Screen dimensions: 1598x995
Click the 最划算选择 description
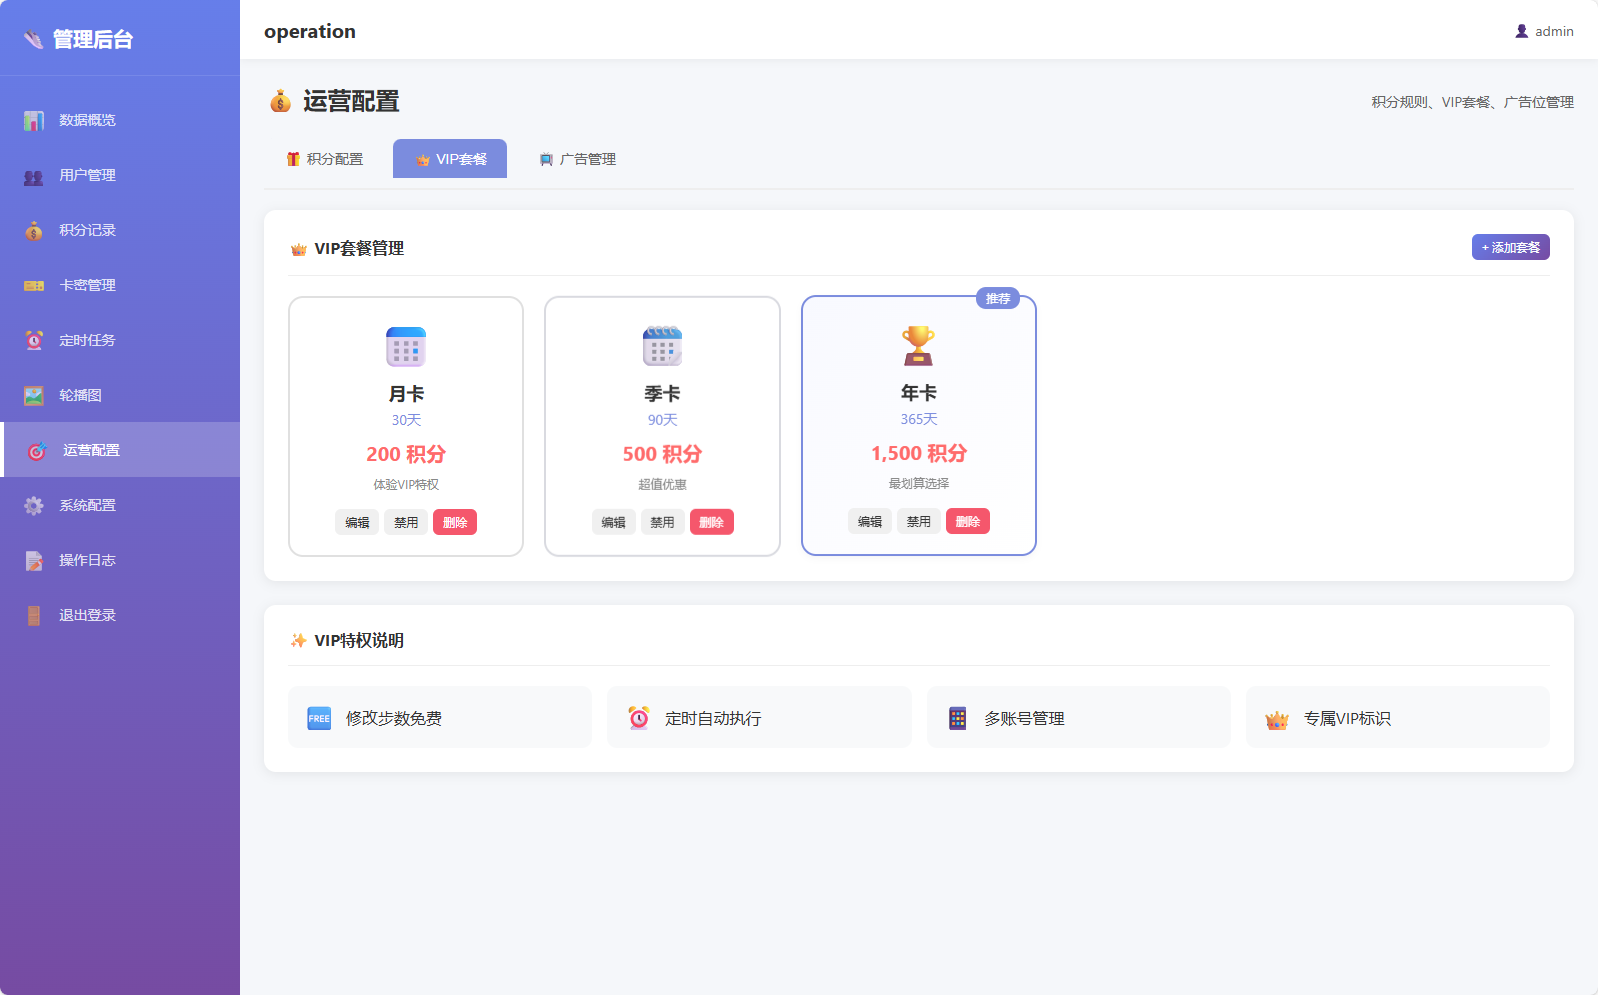[x=919, y=483]
